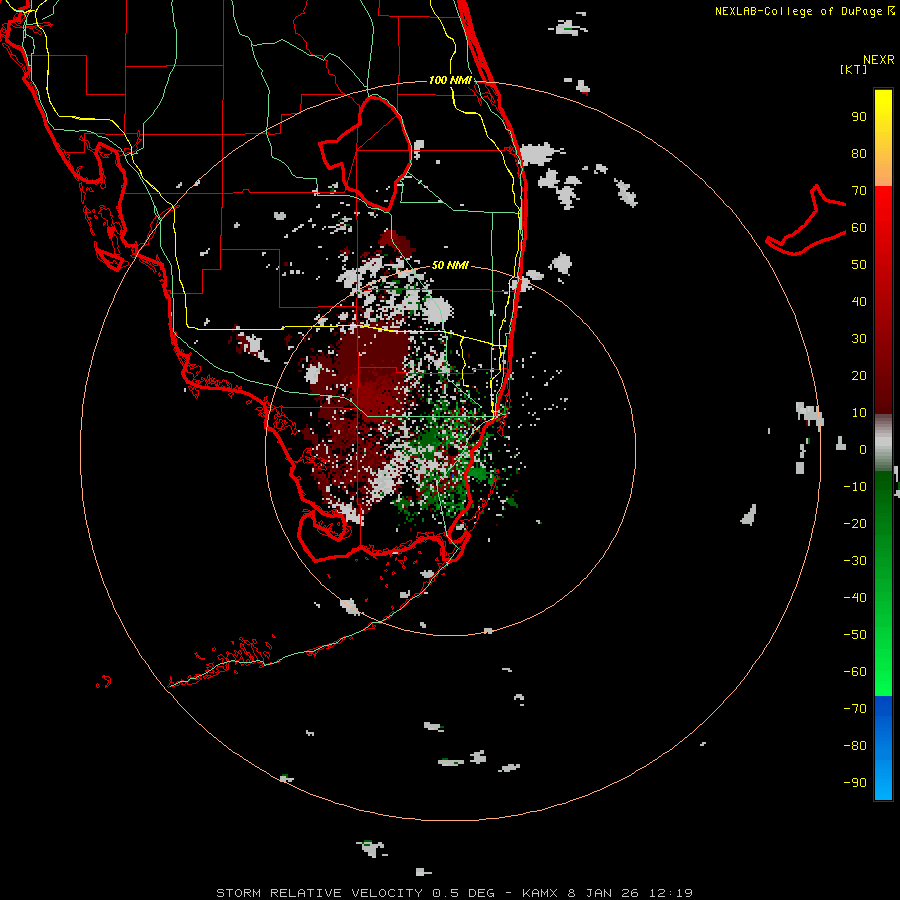The width and height of the screenshot is (900, 900).
Task: Click the 8 JAN 26 date text
Action: (x=603, y=893)
